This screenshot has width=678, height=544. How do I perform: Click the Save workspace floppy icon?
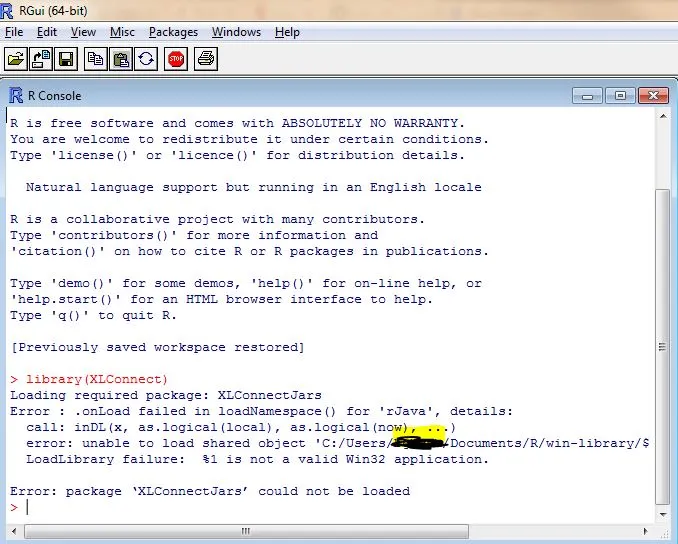coord(66,59)
